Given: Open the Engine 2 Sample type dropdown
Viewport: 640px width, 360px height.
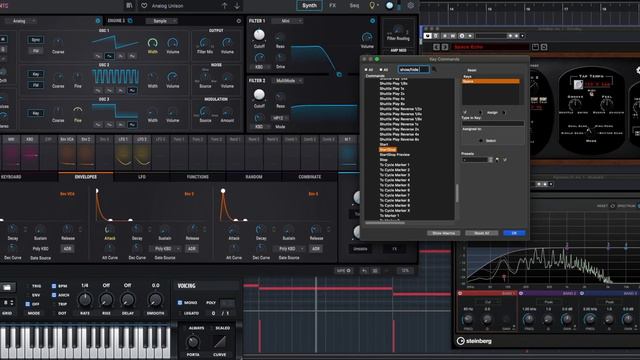Looking at the screenshot, I should click(162, 21).
